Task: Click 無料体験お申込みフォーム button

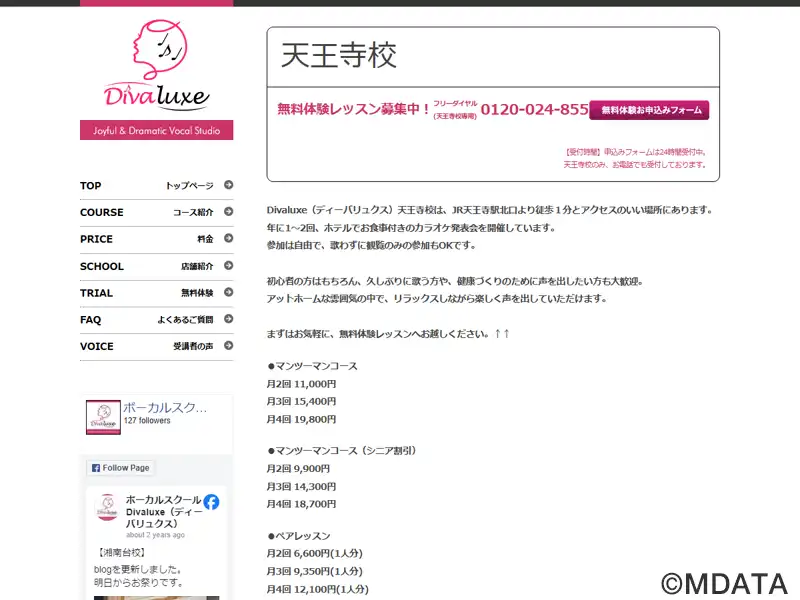Action: (649, 110)
